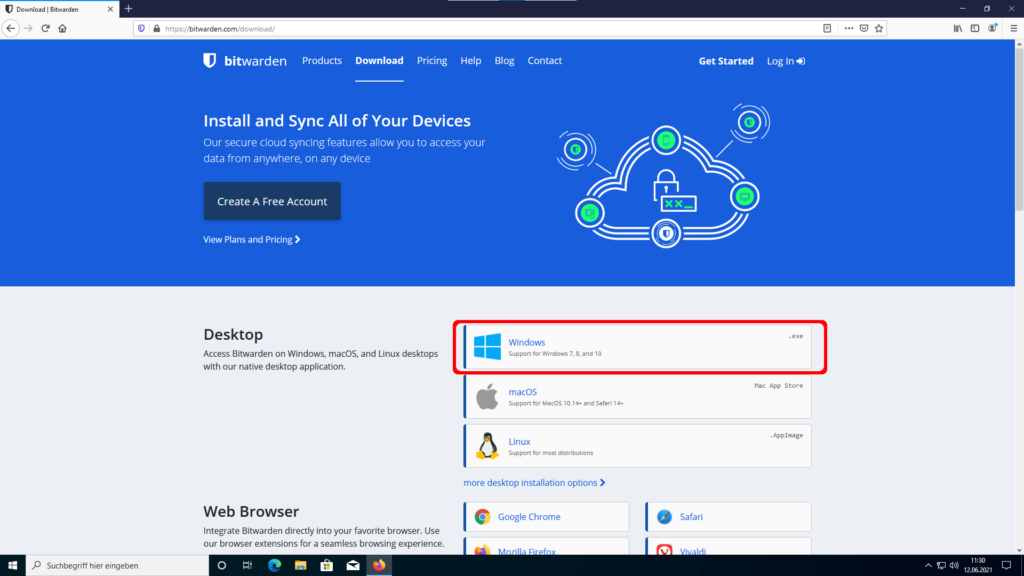This screenshot has width=1024, height=576.
Task: Open Mail app from taskbar
Action: pos(353,566)
